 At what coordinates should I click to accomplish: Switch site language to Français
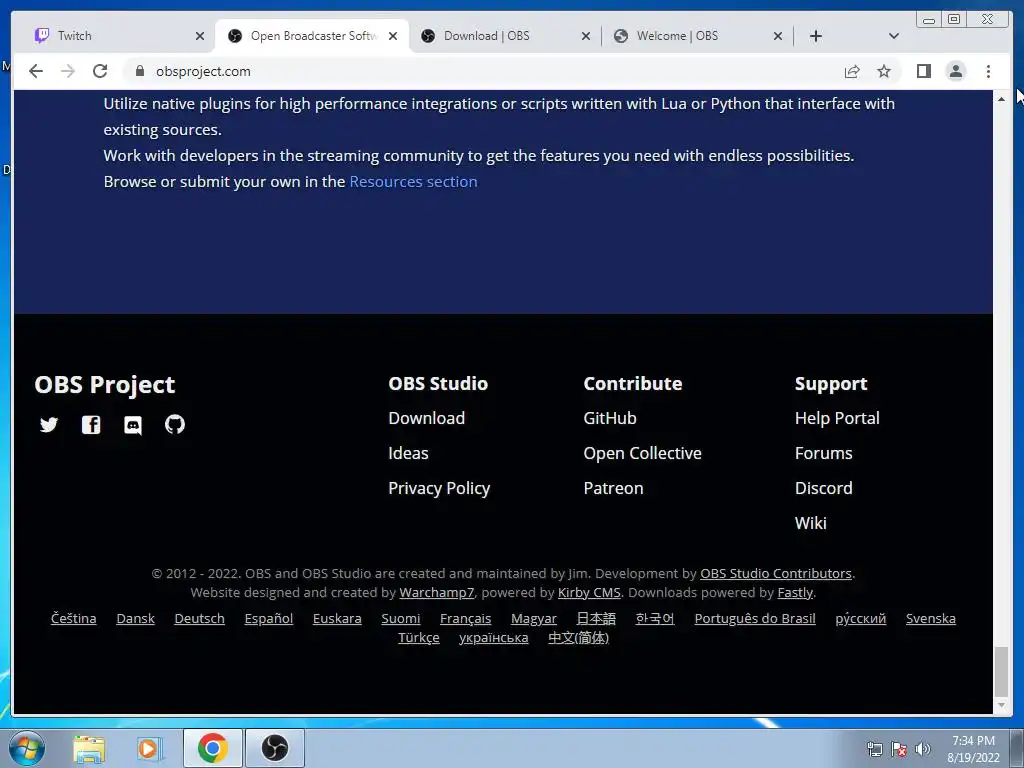tap(465, 618)
